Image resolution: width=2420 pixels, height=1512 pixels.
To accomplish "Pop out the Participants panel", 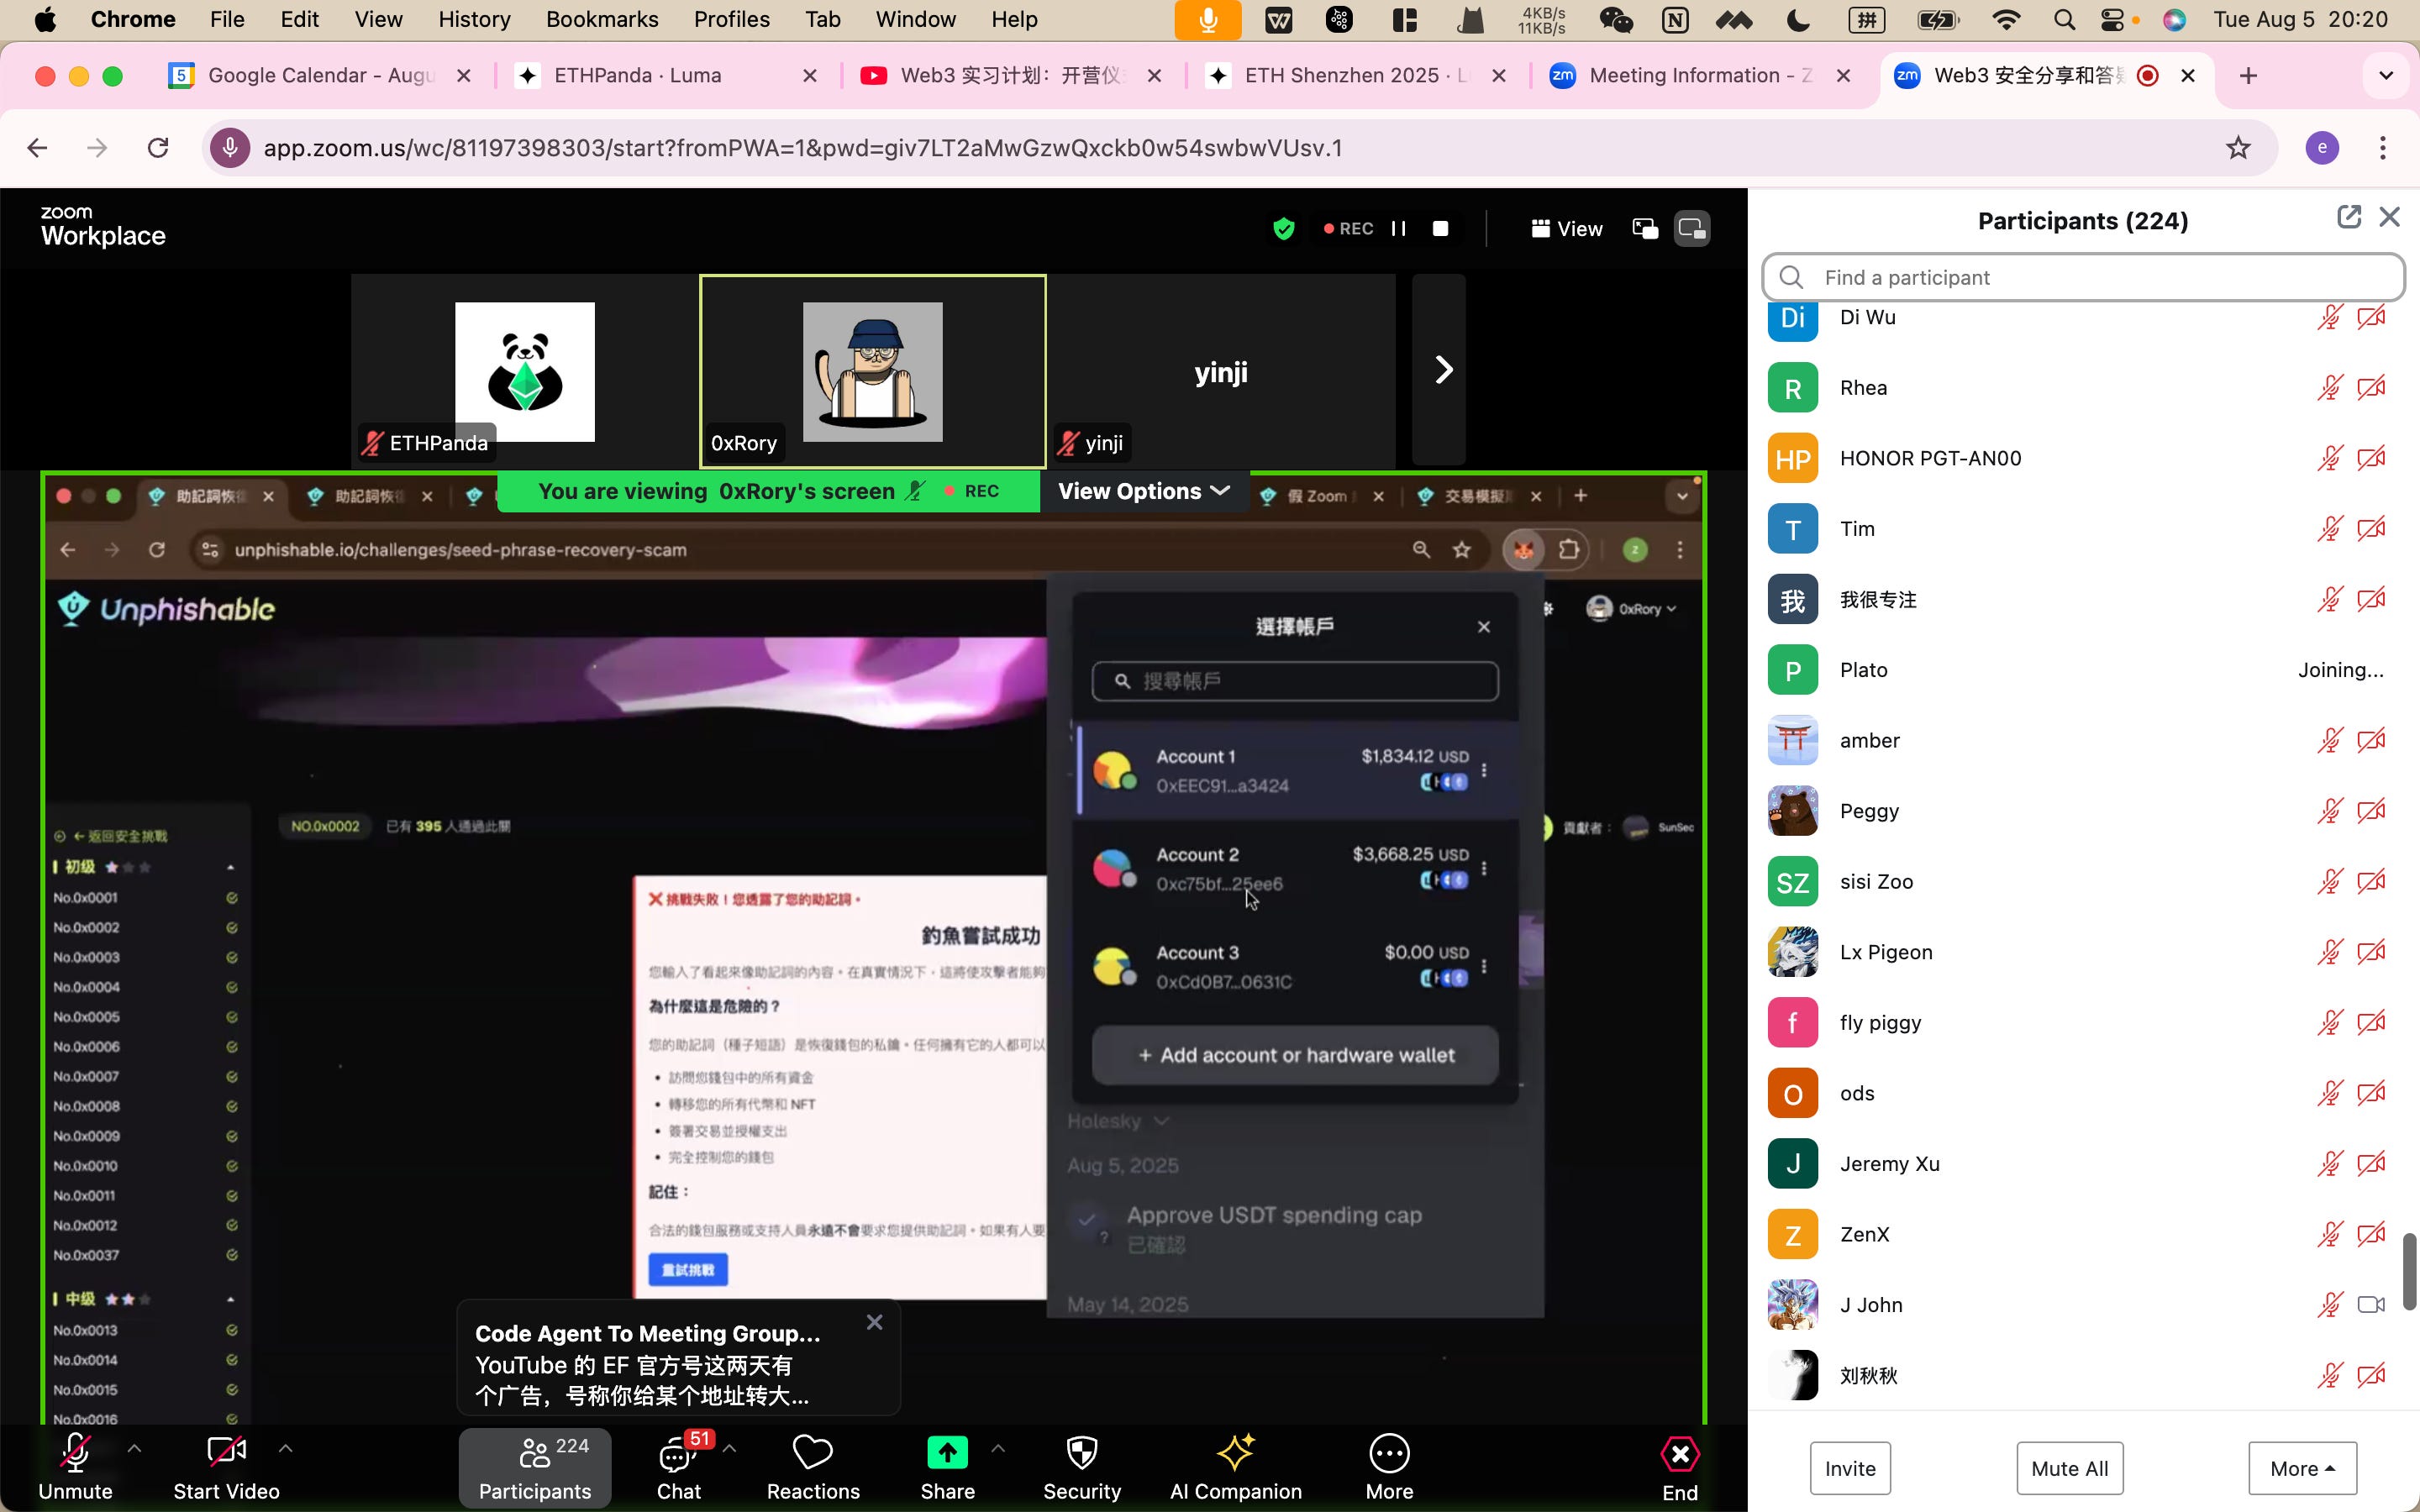I will 2348,217.
